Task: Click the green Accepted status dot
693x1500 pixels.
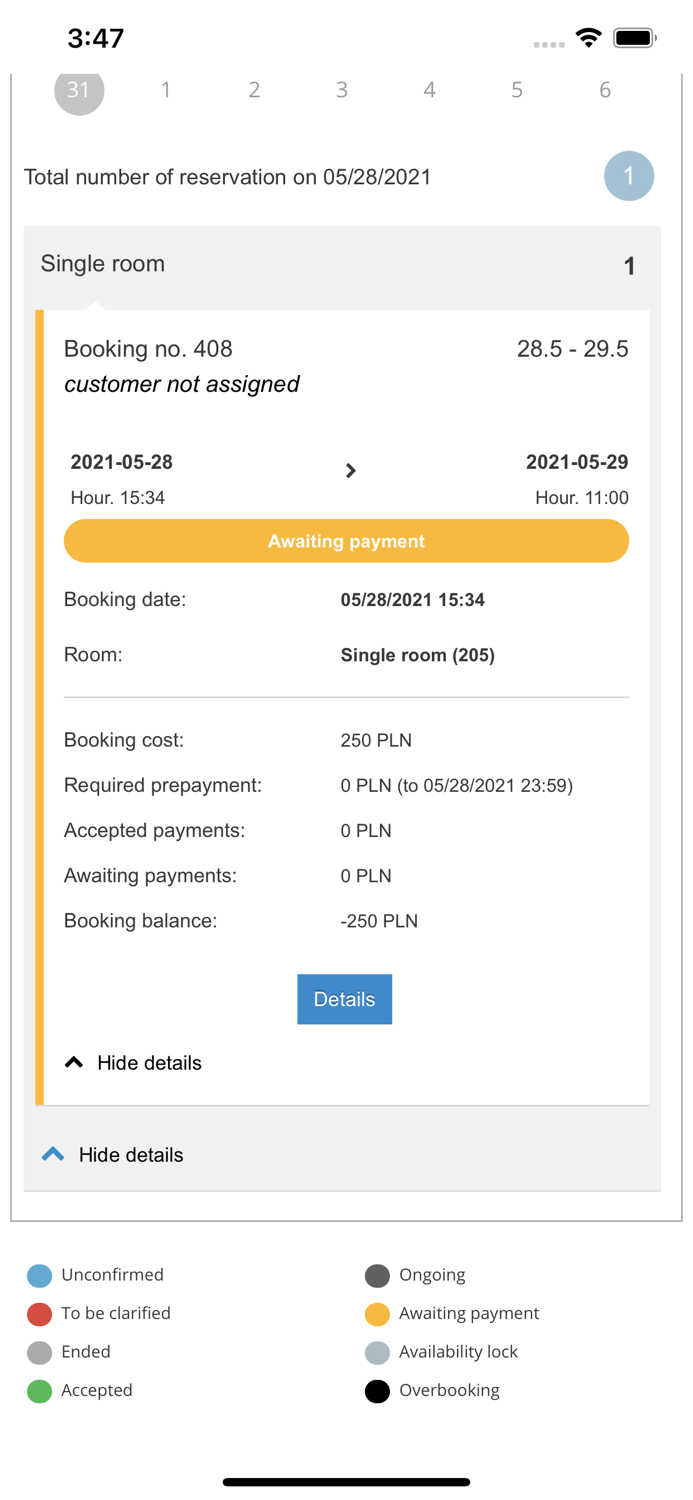Action: pyautogui.click(x=38, y=1390)
